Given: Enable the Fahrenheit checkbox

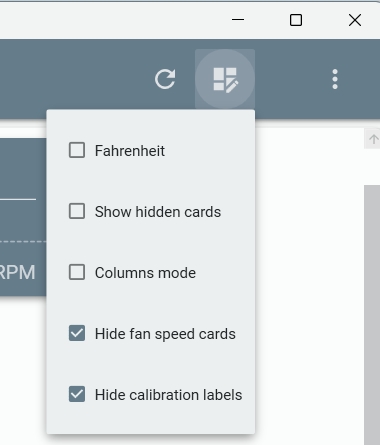Looking at the screenshot, I should click(77, 150).
